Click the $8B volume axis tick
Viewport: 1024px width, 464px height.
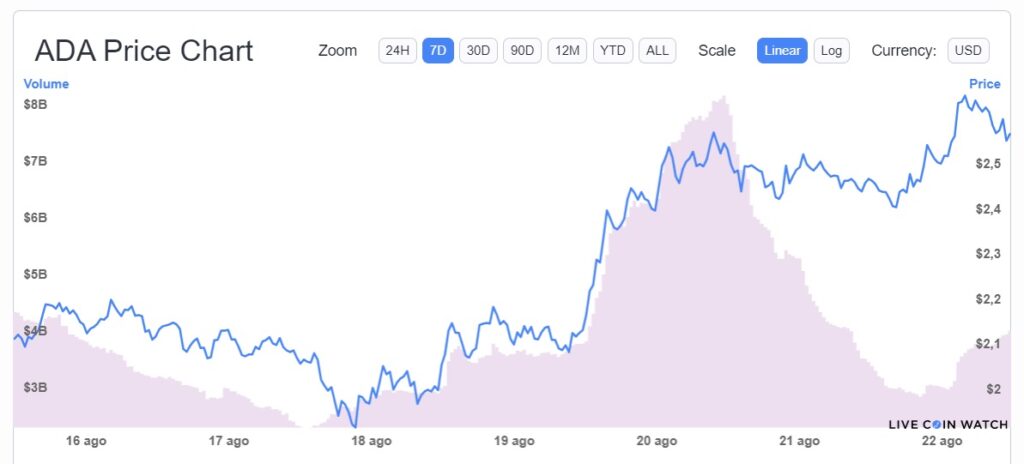click(35, 104)
